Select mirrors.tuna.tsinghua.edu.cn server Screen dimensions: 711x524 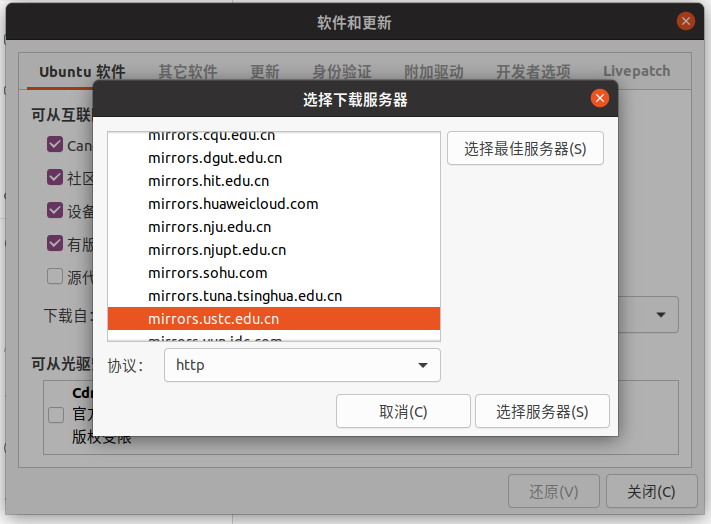(245, 296)
